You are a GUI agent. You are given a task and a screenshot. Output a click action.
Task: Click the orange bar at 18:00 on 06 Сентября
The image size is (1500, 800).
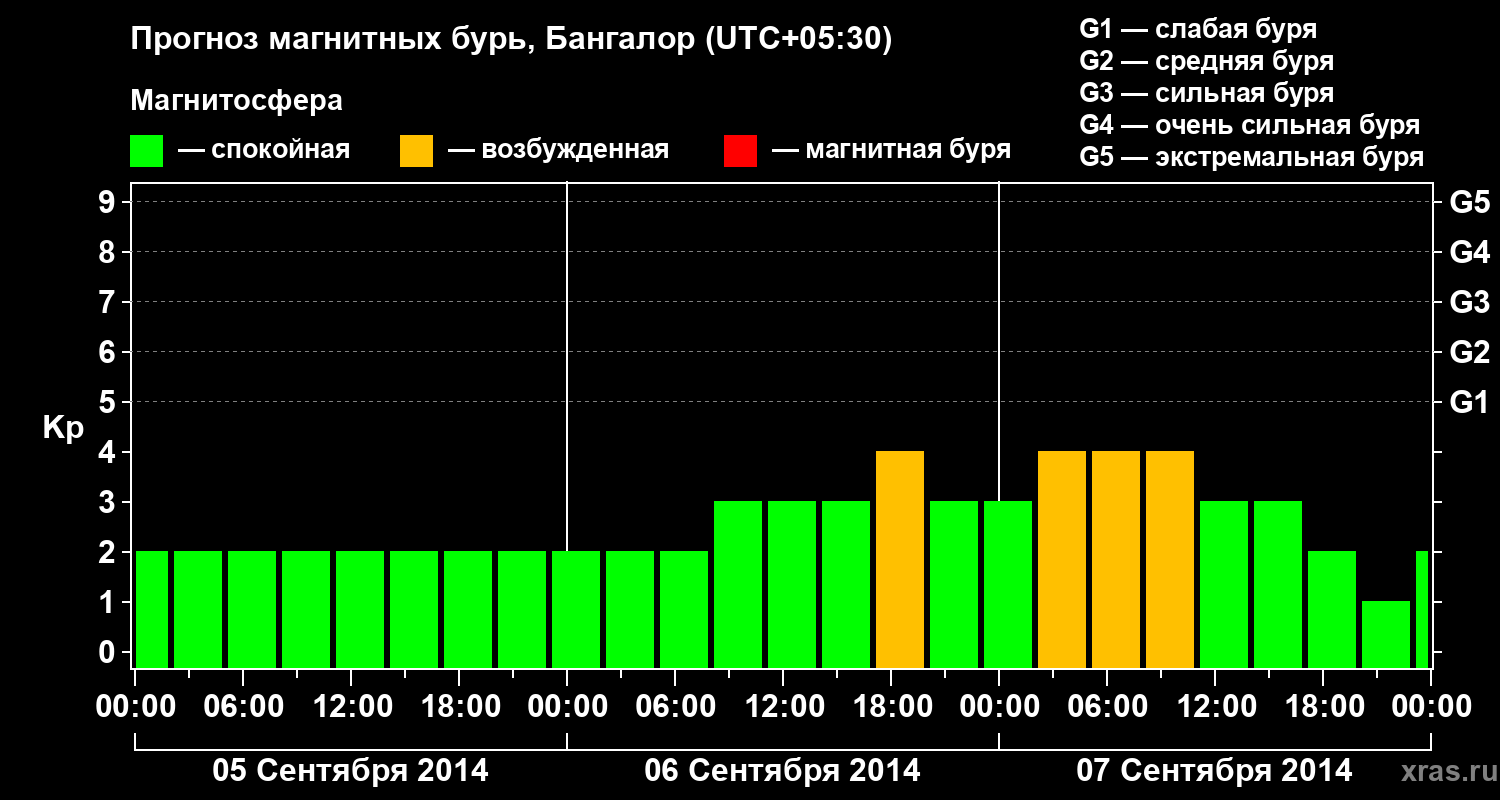[900, 559]
